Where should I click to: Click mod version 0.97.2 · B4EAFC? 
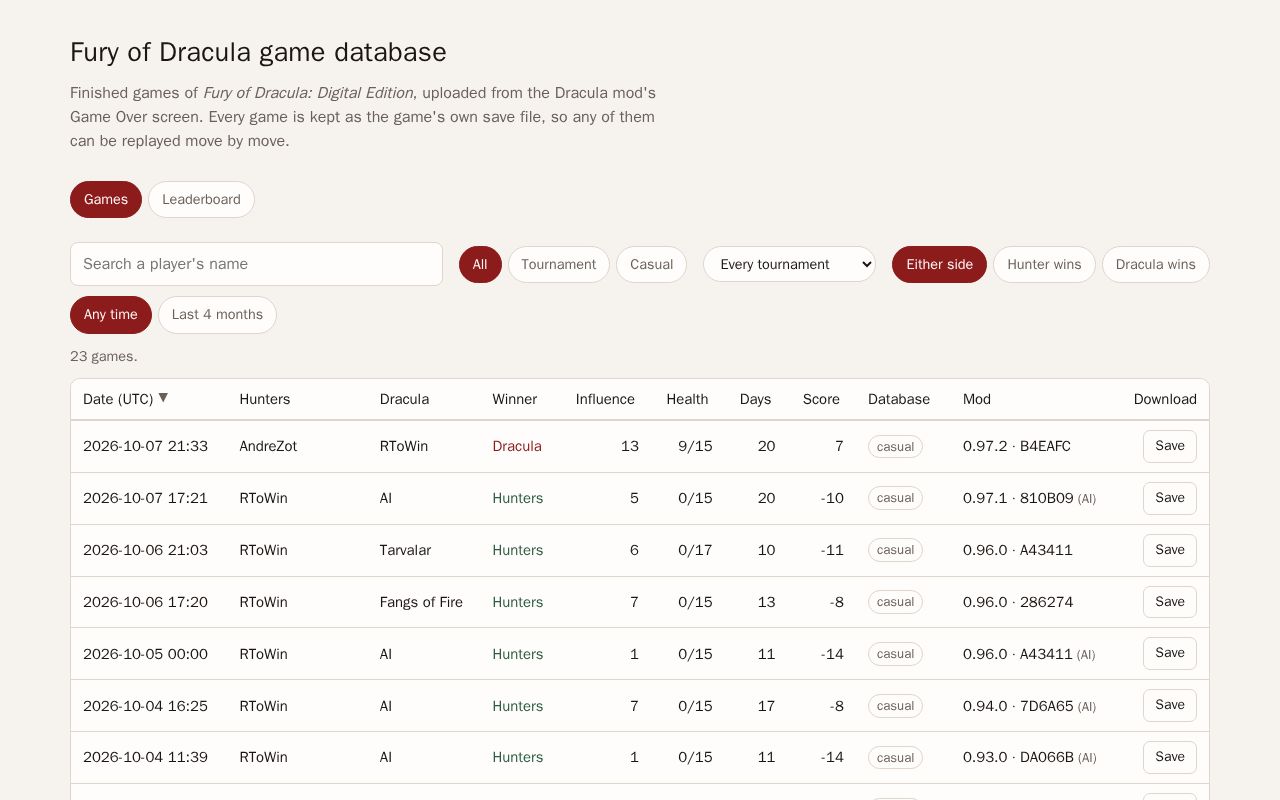[x=1017, y=446]
